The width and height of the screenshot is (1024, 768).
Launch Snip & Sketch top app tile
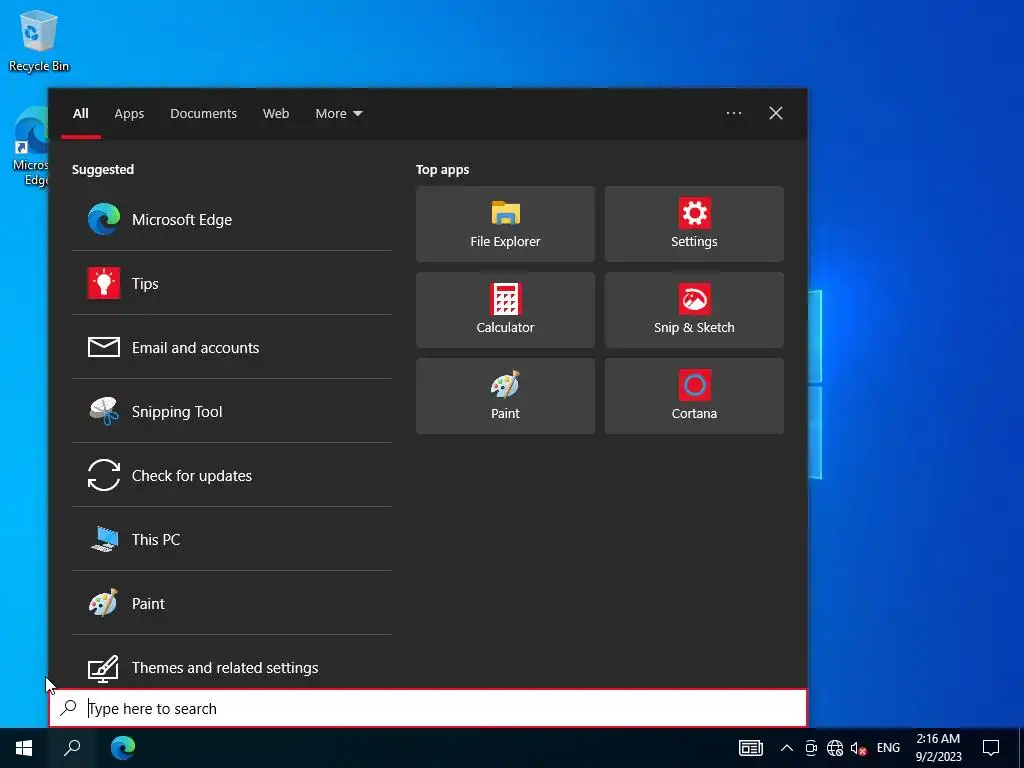coord(694,310)
